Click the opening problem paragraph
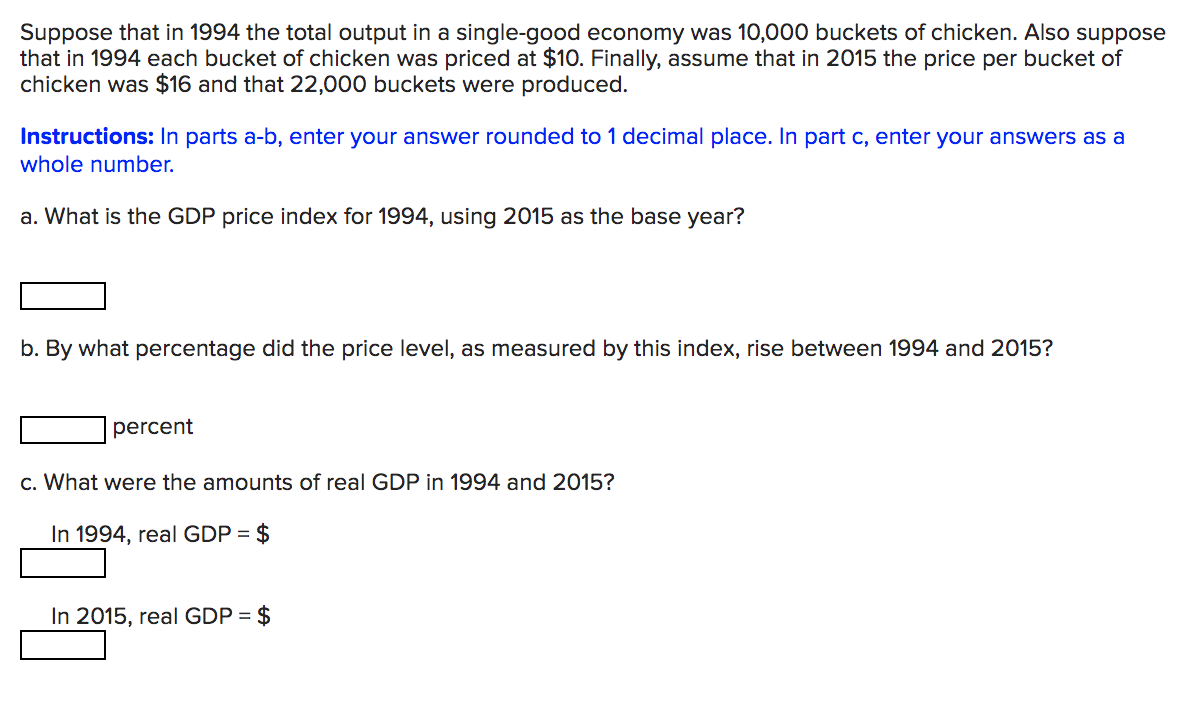The width and height of the screenshot is (1200, 716). point(590,58)
